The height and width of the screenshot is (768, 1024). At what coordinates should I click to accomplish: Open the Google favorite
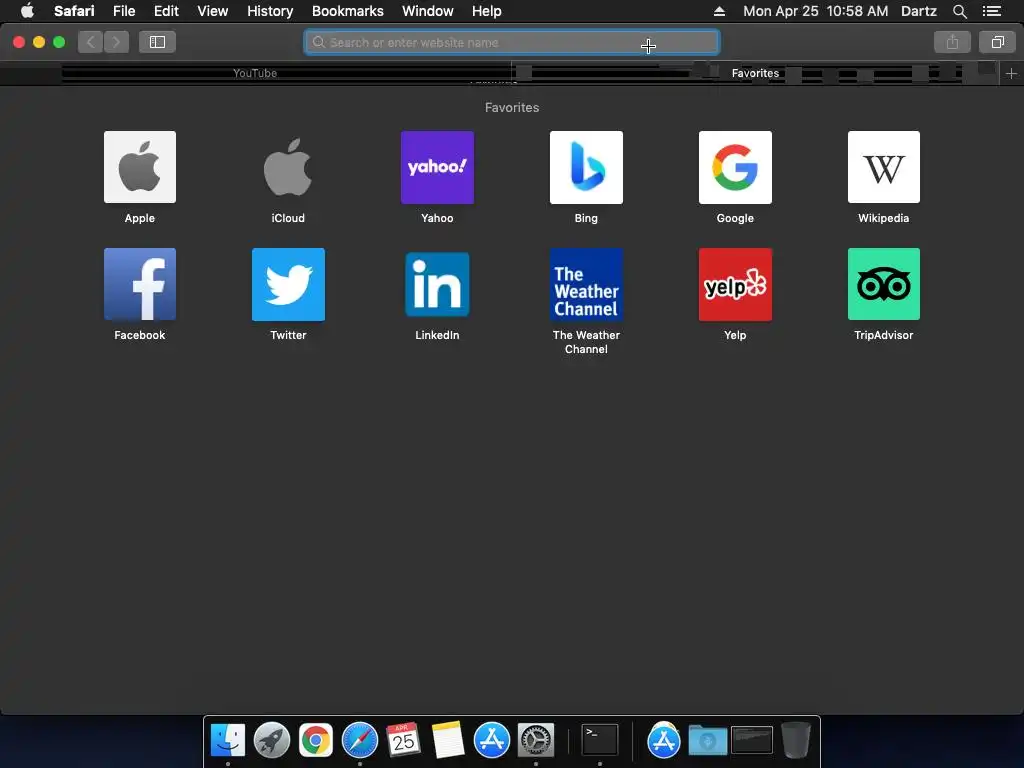(735, 167)
